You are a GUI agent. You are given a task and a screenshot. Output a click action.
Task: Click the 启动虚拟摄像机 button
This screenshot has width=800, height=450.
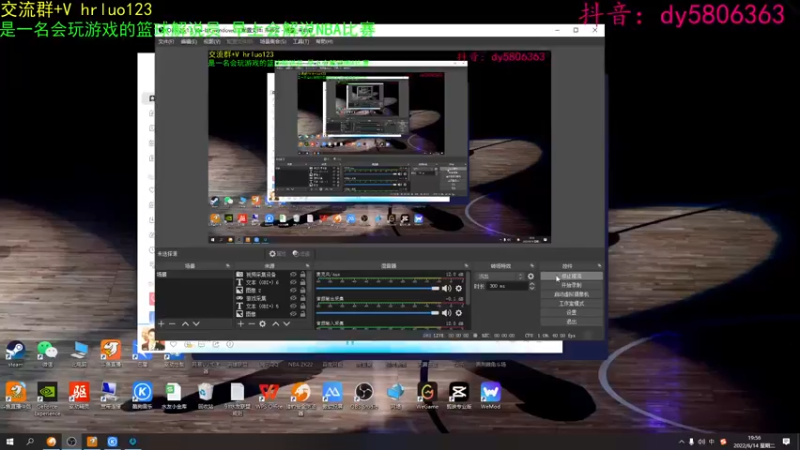tap(571, 294)
